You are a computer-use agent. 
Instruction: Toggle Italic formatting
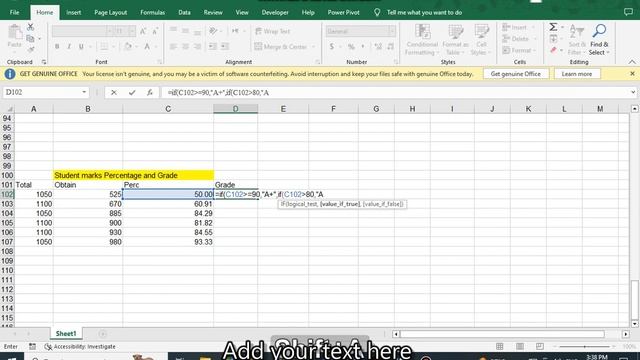pos(69,47)
